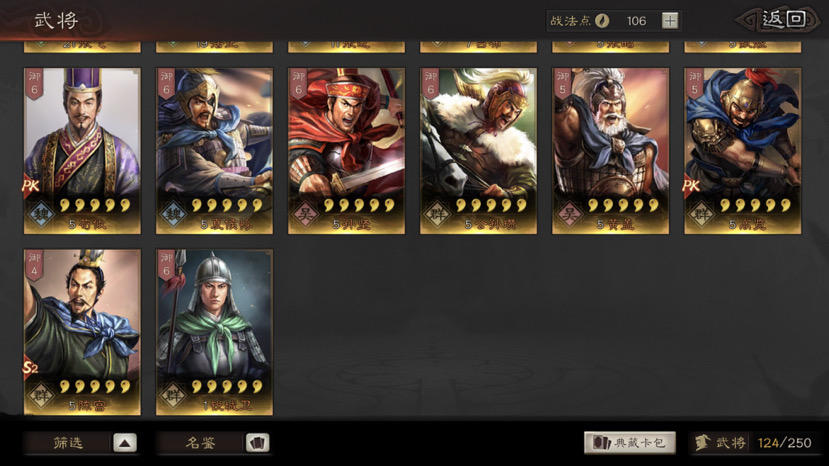
Task: Open the 典藏卡包 card pack button
Action: (630, 443)
